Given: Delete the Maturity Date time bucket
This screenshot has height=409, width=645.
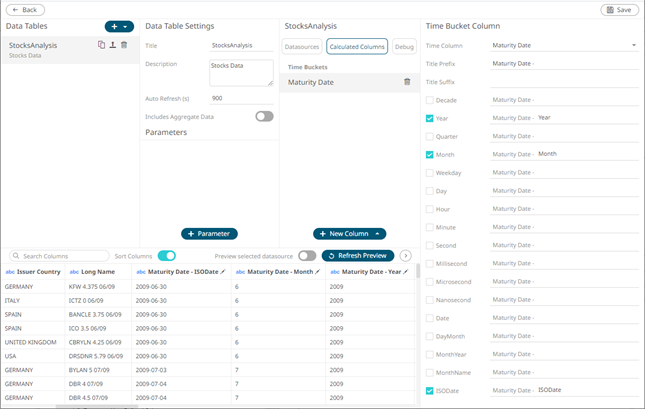Looking at the screenshot, I should [x=407, y=81].
